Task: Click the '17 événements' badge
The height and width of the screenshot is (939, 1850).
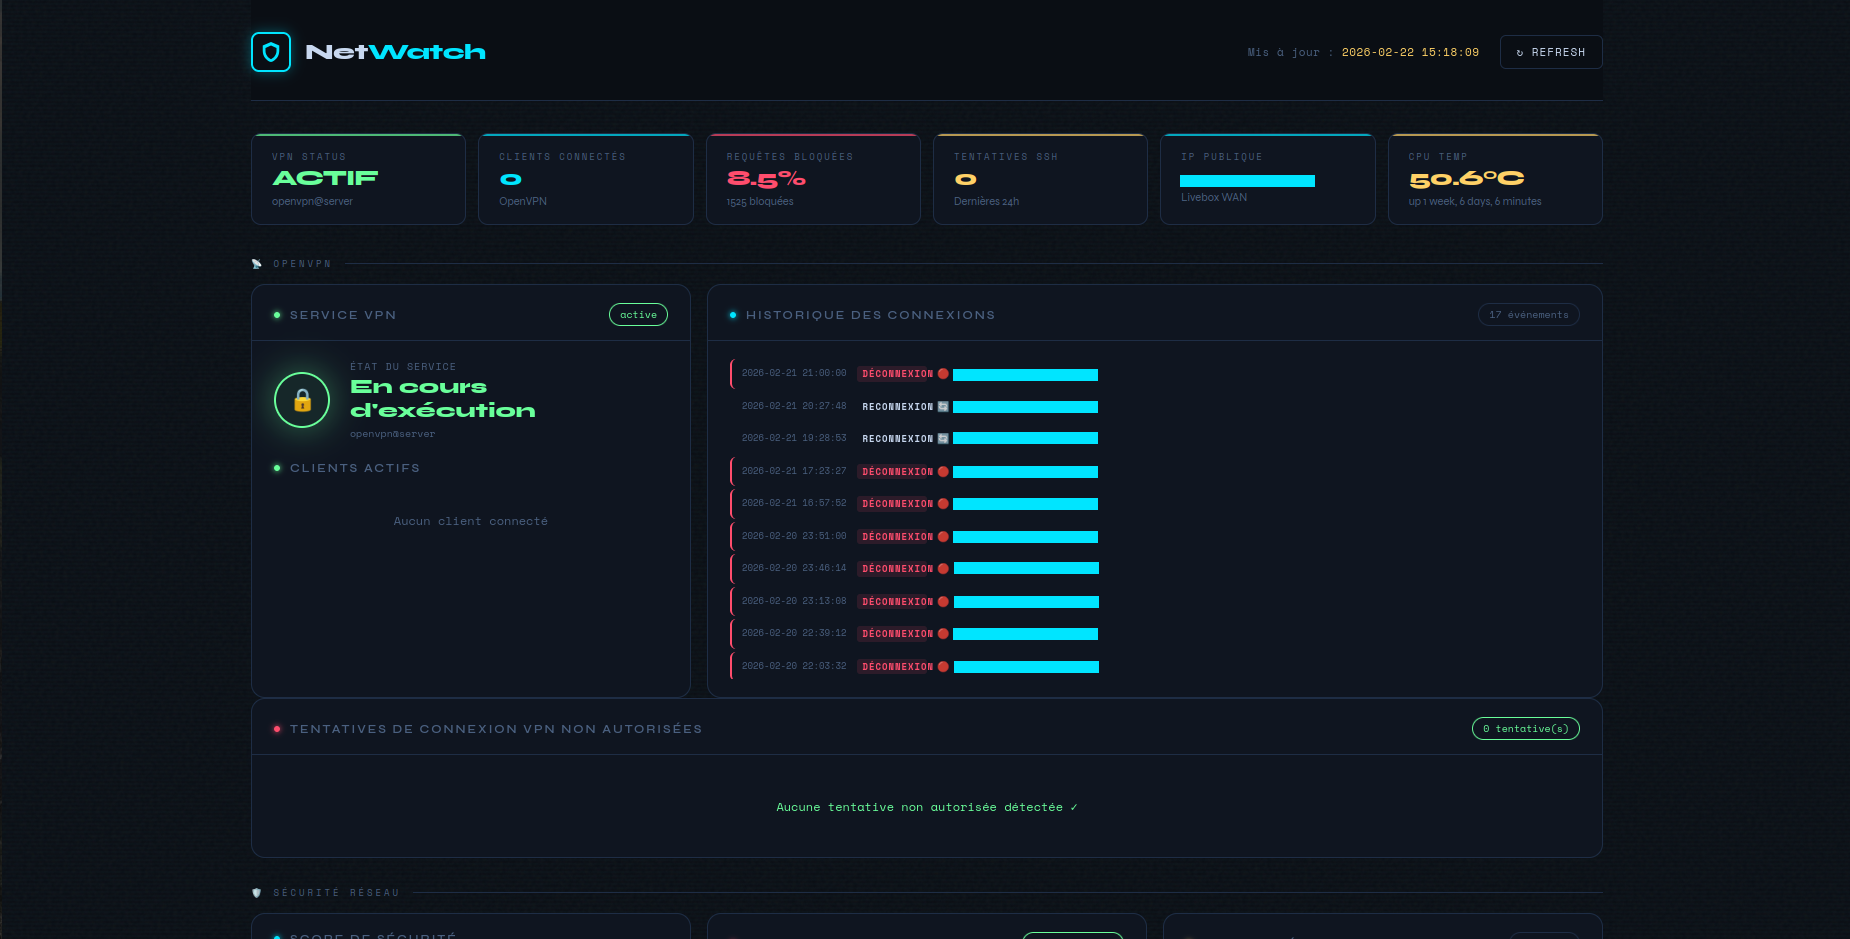Action: tap(1529, 314)
